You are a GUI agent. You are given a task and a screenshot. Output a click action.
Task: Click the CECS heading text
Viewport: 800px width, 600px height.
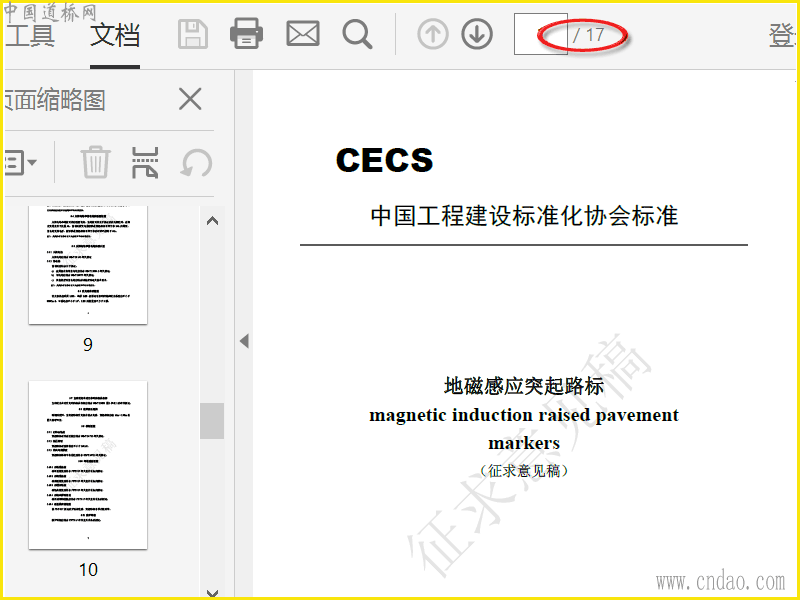384,160
